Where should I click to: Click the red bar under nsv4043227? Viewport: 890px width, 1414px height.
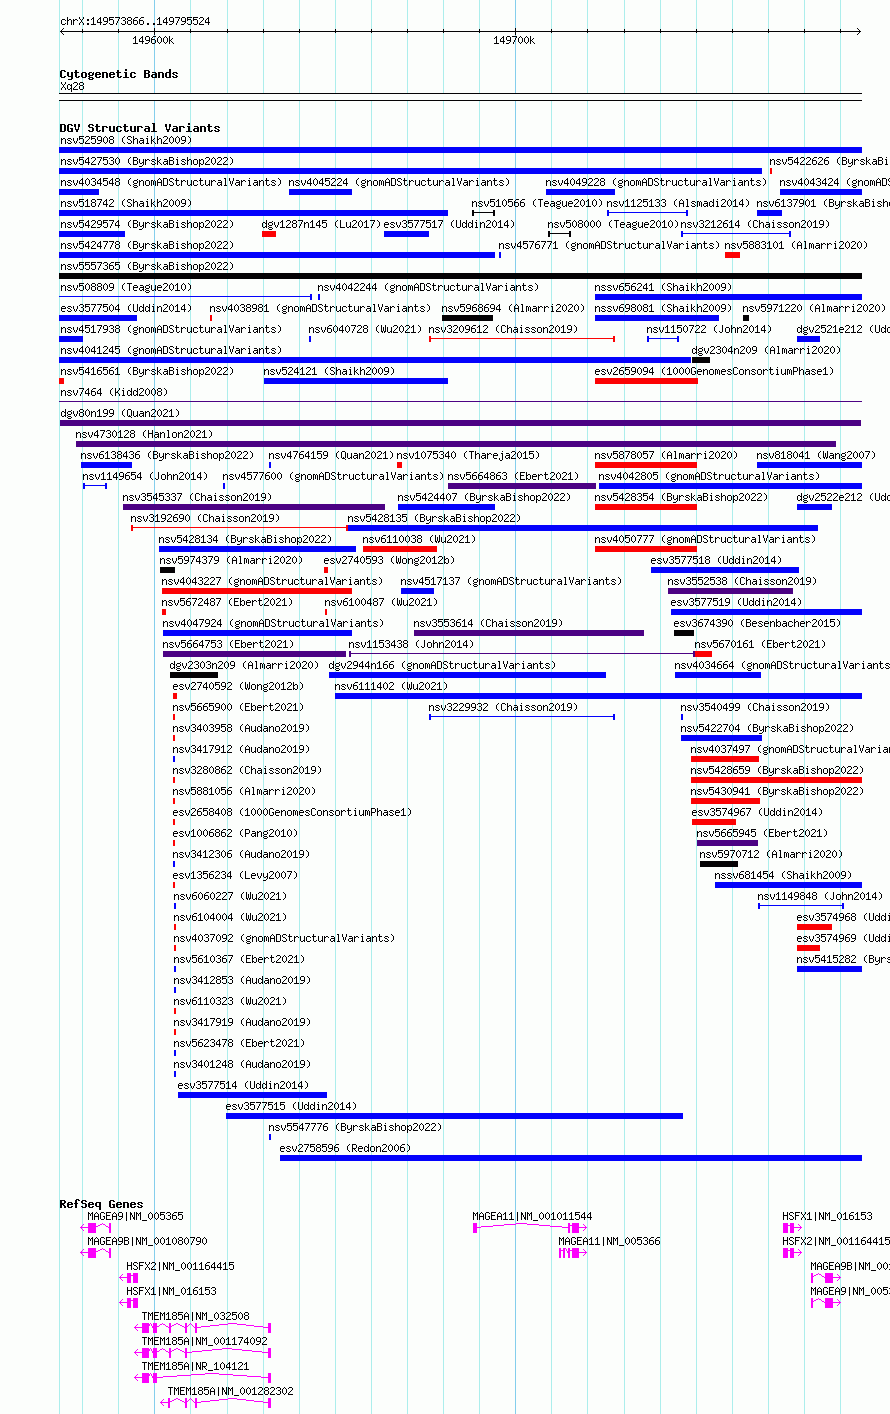257,591
